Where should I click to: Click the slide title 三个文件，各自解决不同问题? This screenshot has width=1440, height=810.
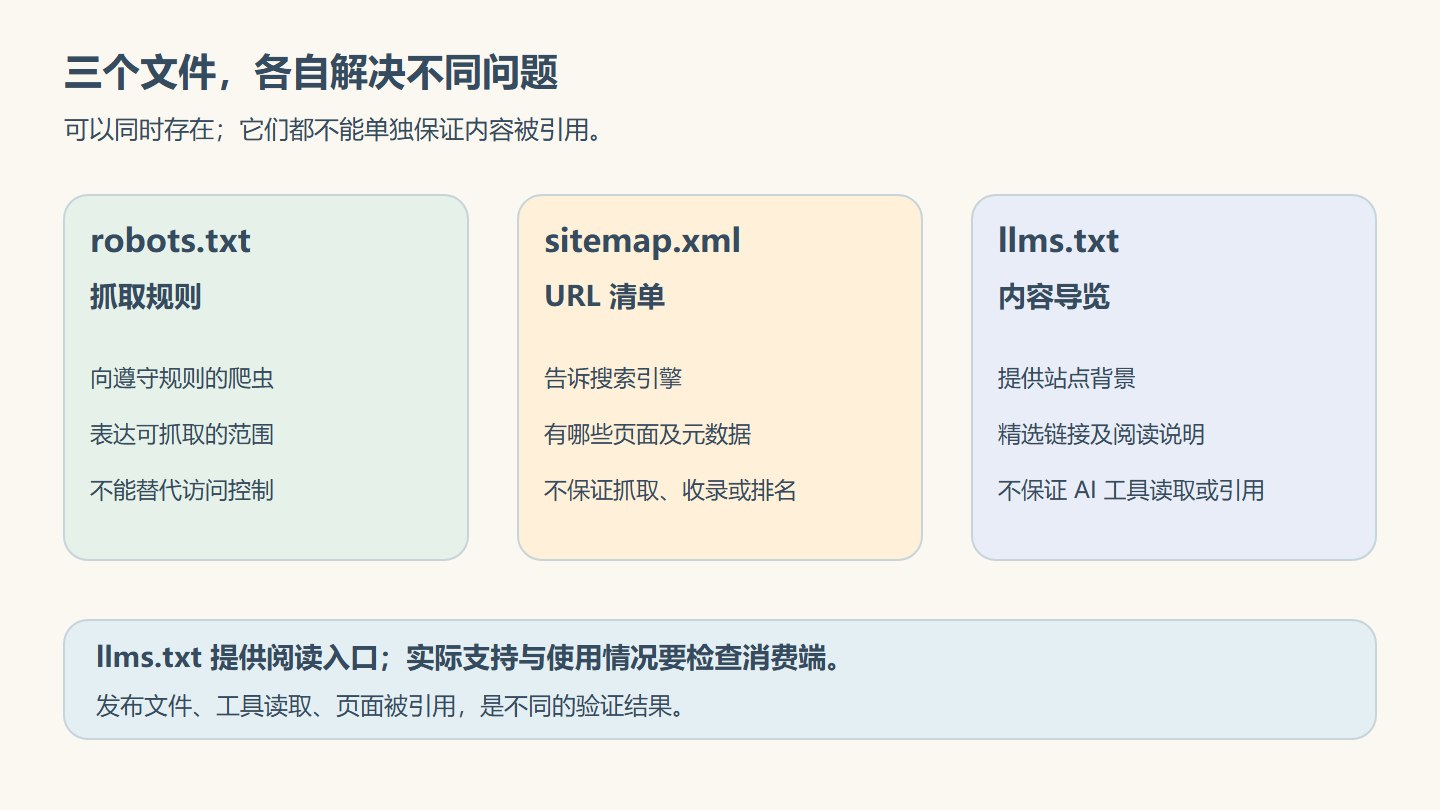tap(311, 74)
